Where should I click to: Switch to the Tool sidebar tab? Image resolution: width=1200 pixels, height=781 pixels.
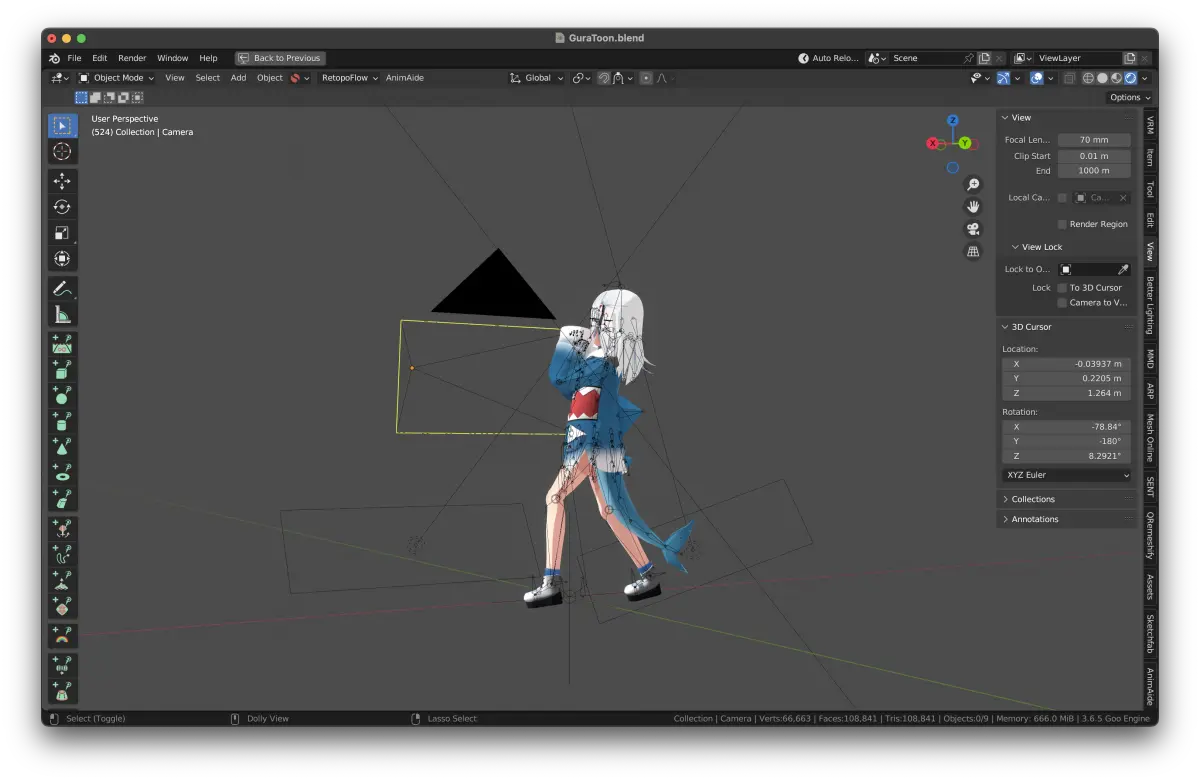[1149, 189]
